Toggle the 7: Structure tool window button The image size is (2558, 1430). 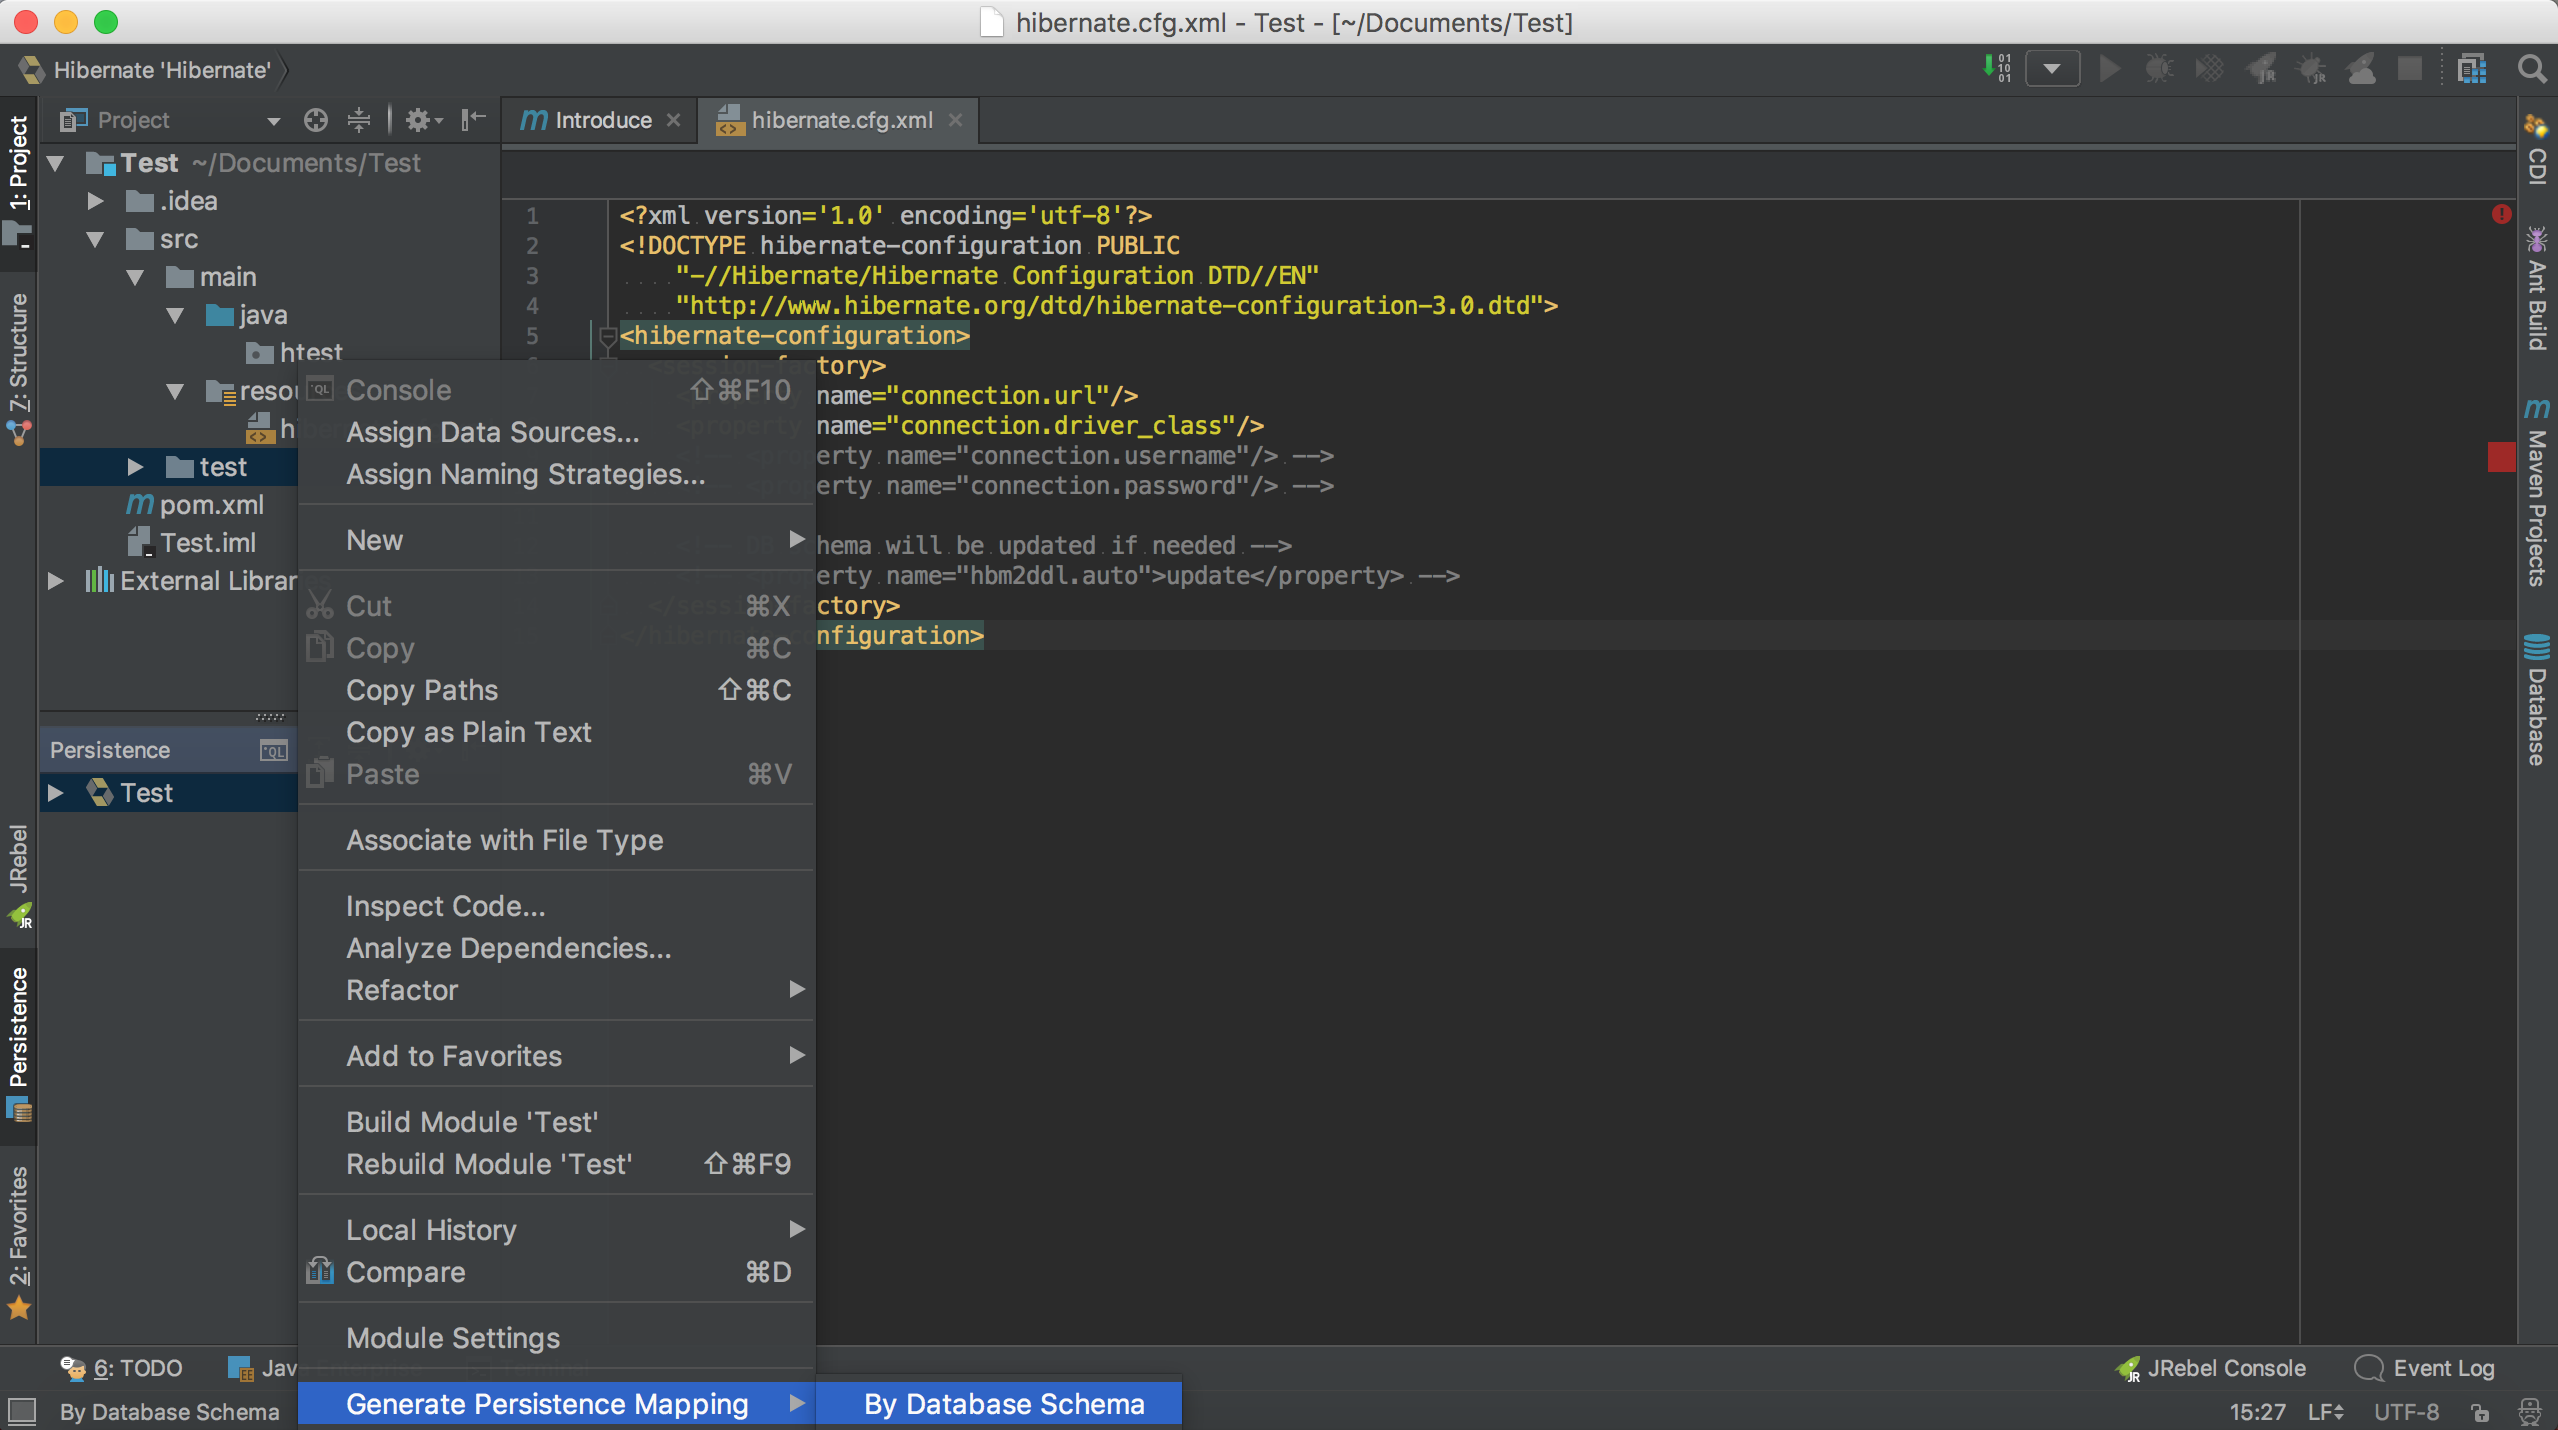18,368
